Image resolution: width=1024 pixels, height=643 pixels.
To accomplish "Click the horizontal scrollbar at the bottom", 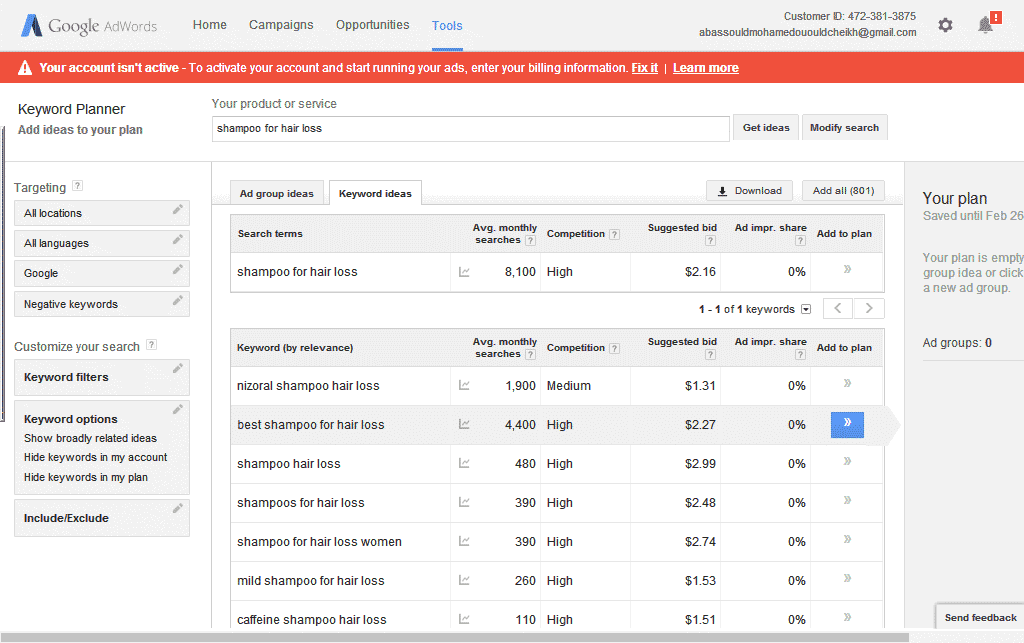I will (455, 637).
